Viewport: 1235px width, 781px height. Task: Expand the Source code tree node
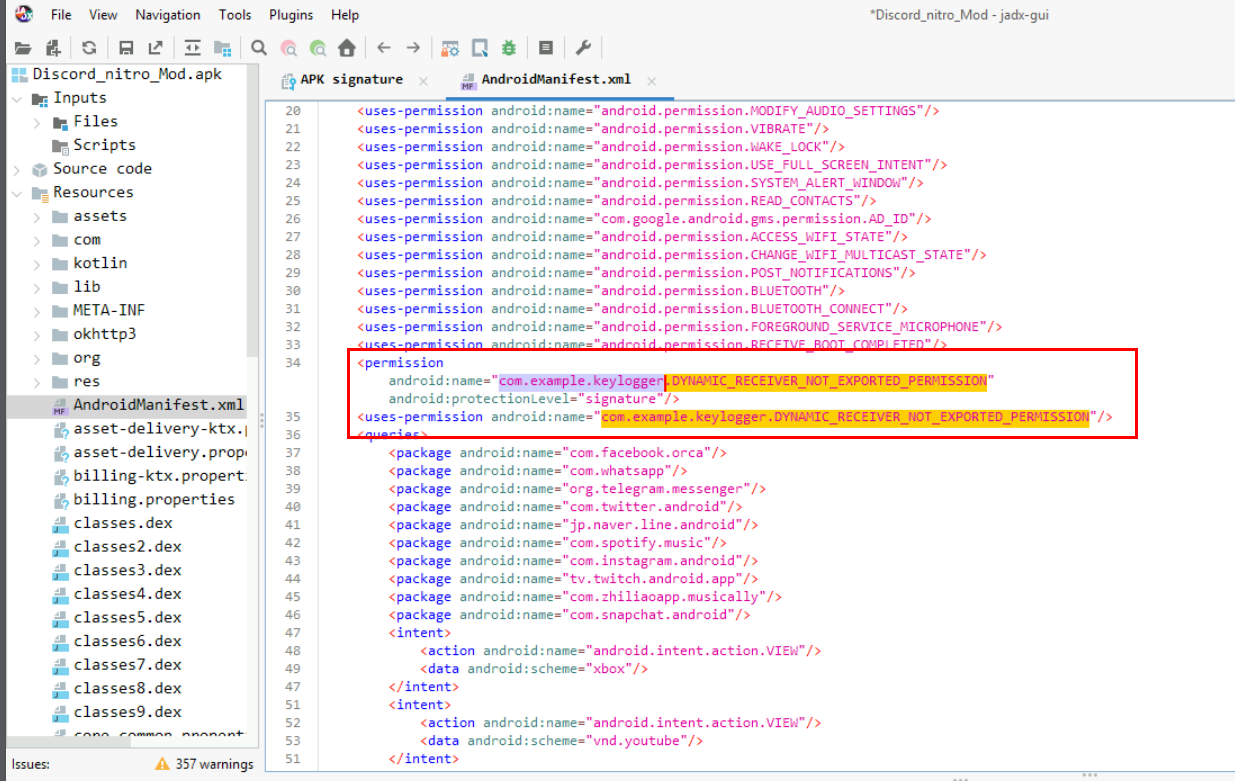17,169
